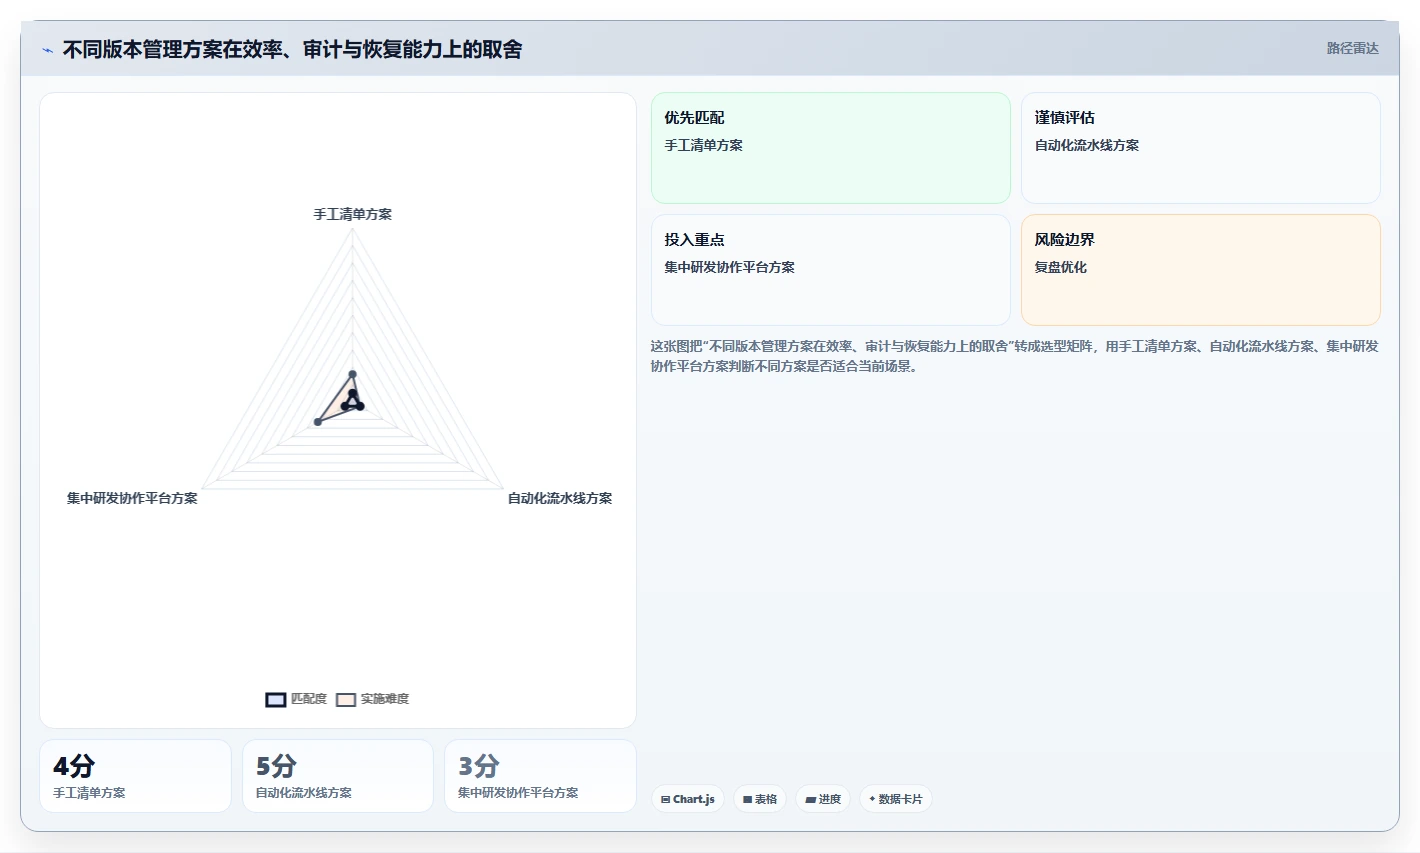Click 自动化流水线方案 text in 谨慎评估 card
This screenshot has height=853, width=1420.
click(x=1086, y=145)
